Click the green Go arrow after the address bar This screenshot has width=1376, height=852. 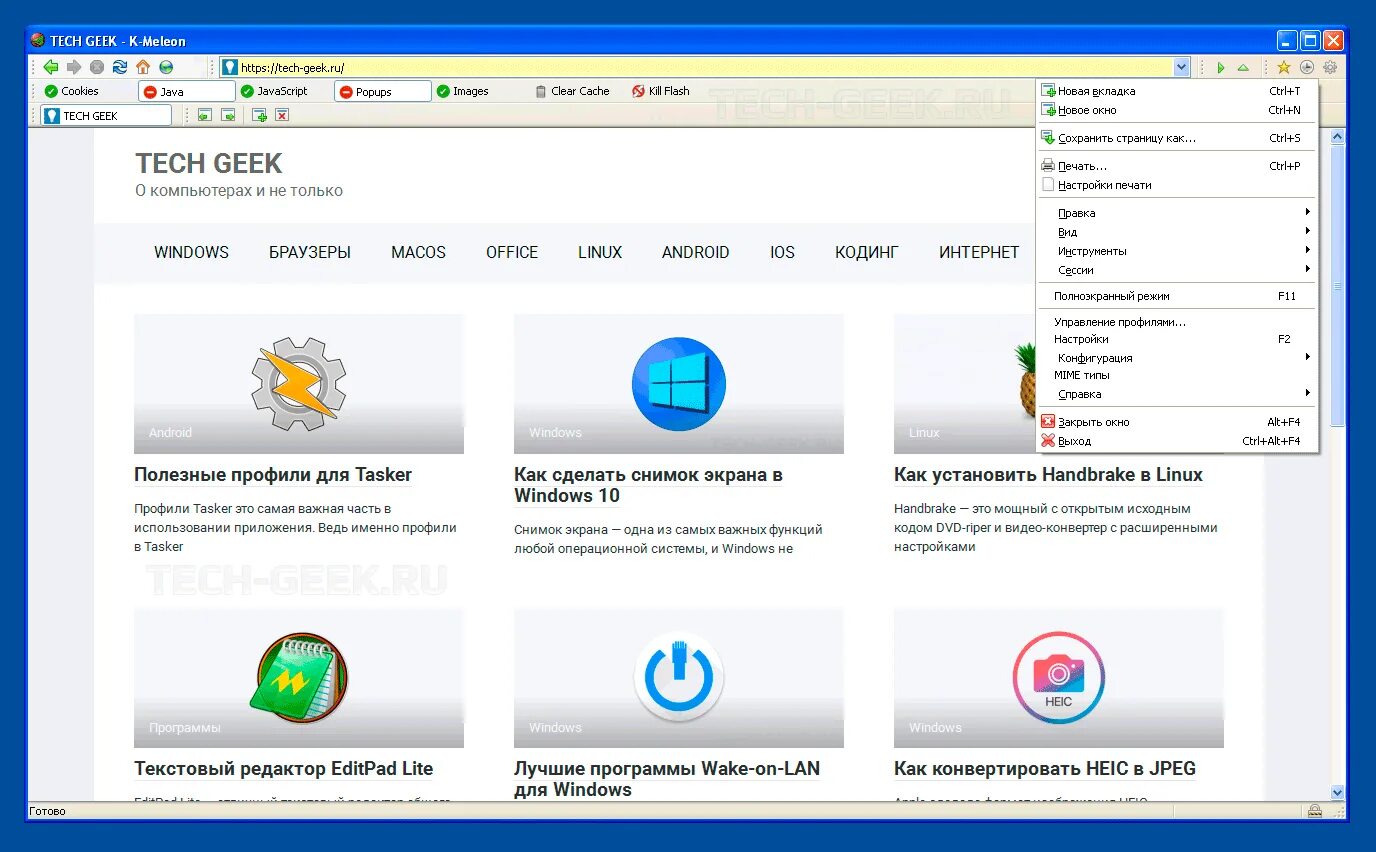tap(1220, 68)
